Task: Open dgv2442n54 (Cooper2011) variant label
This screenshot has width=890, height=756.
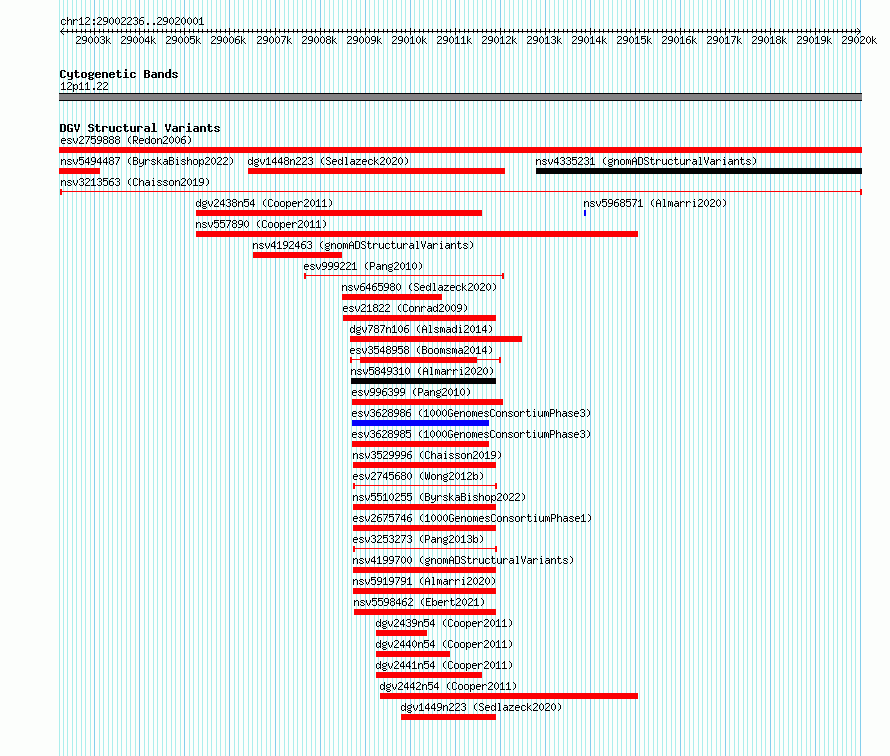Action: pos(448,686)
